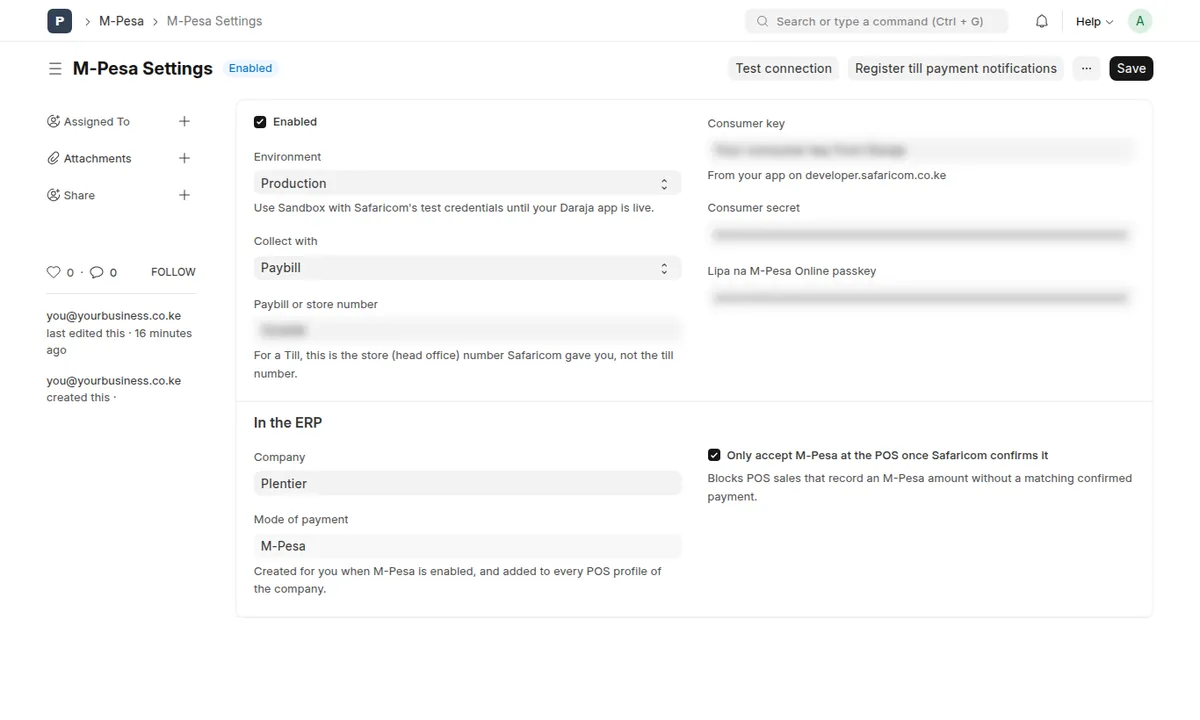
Task: Click the Share icon in sidebar
Action: [54, 195]
